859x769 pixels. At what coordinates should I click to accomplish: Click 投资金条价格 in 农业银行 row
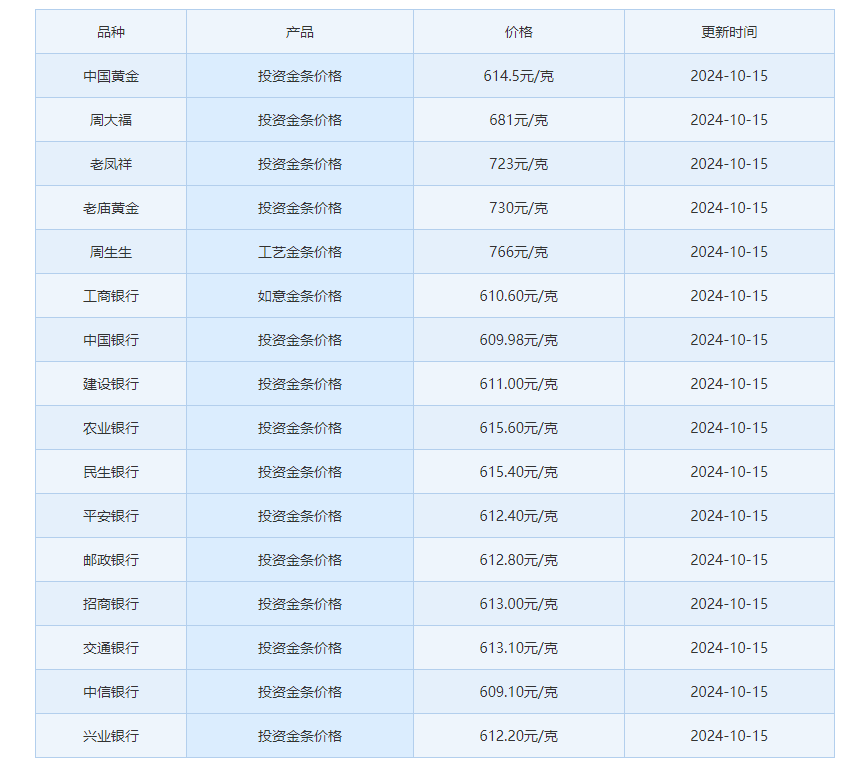tap(300, 428)
